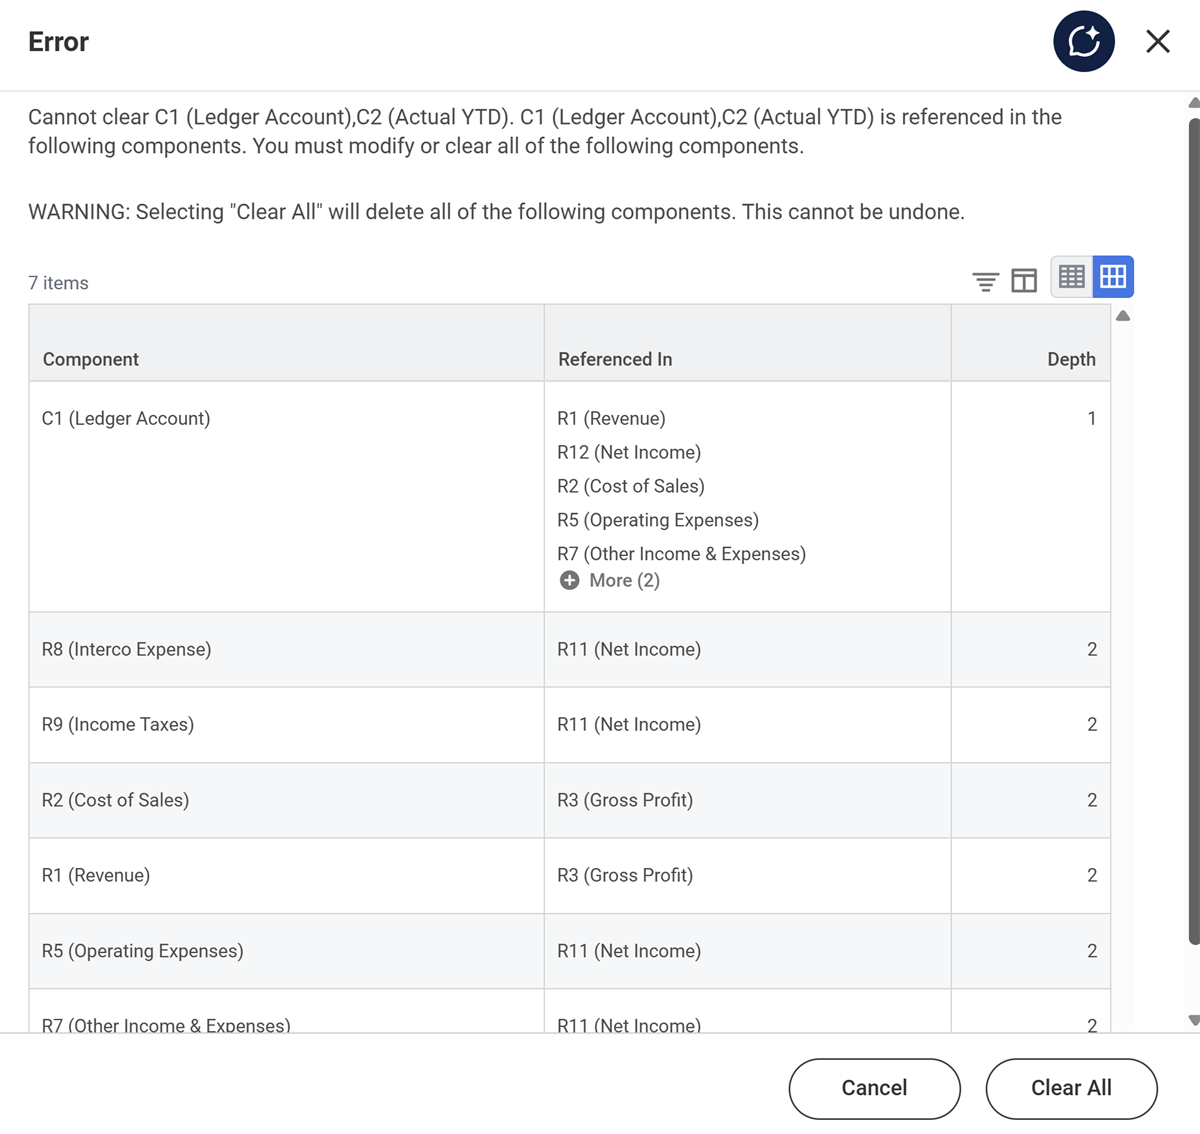Click depth value 2 in Interco Expense row
This screenshot has width=1200, height=1134.
[1092, 650]
